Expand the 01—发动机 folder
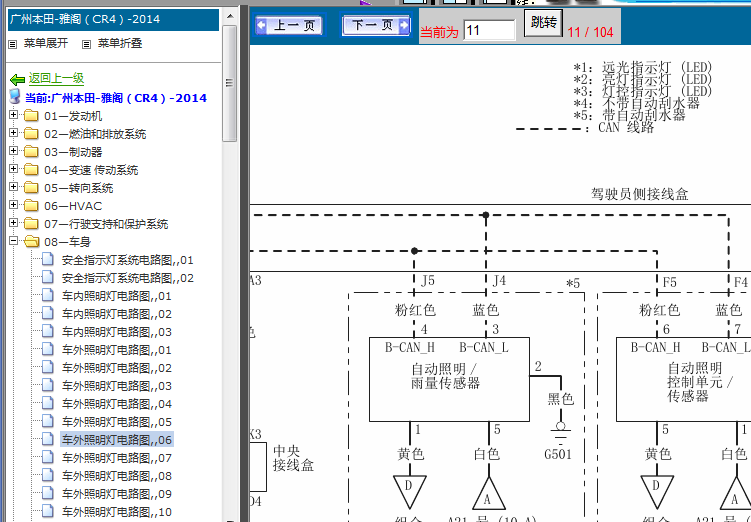The height and width of the screenshot is (522, 751). [13, 115]
